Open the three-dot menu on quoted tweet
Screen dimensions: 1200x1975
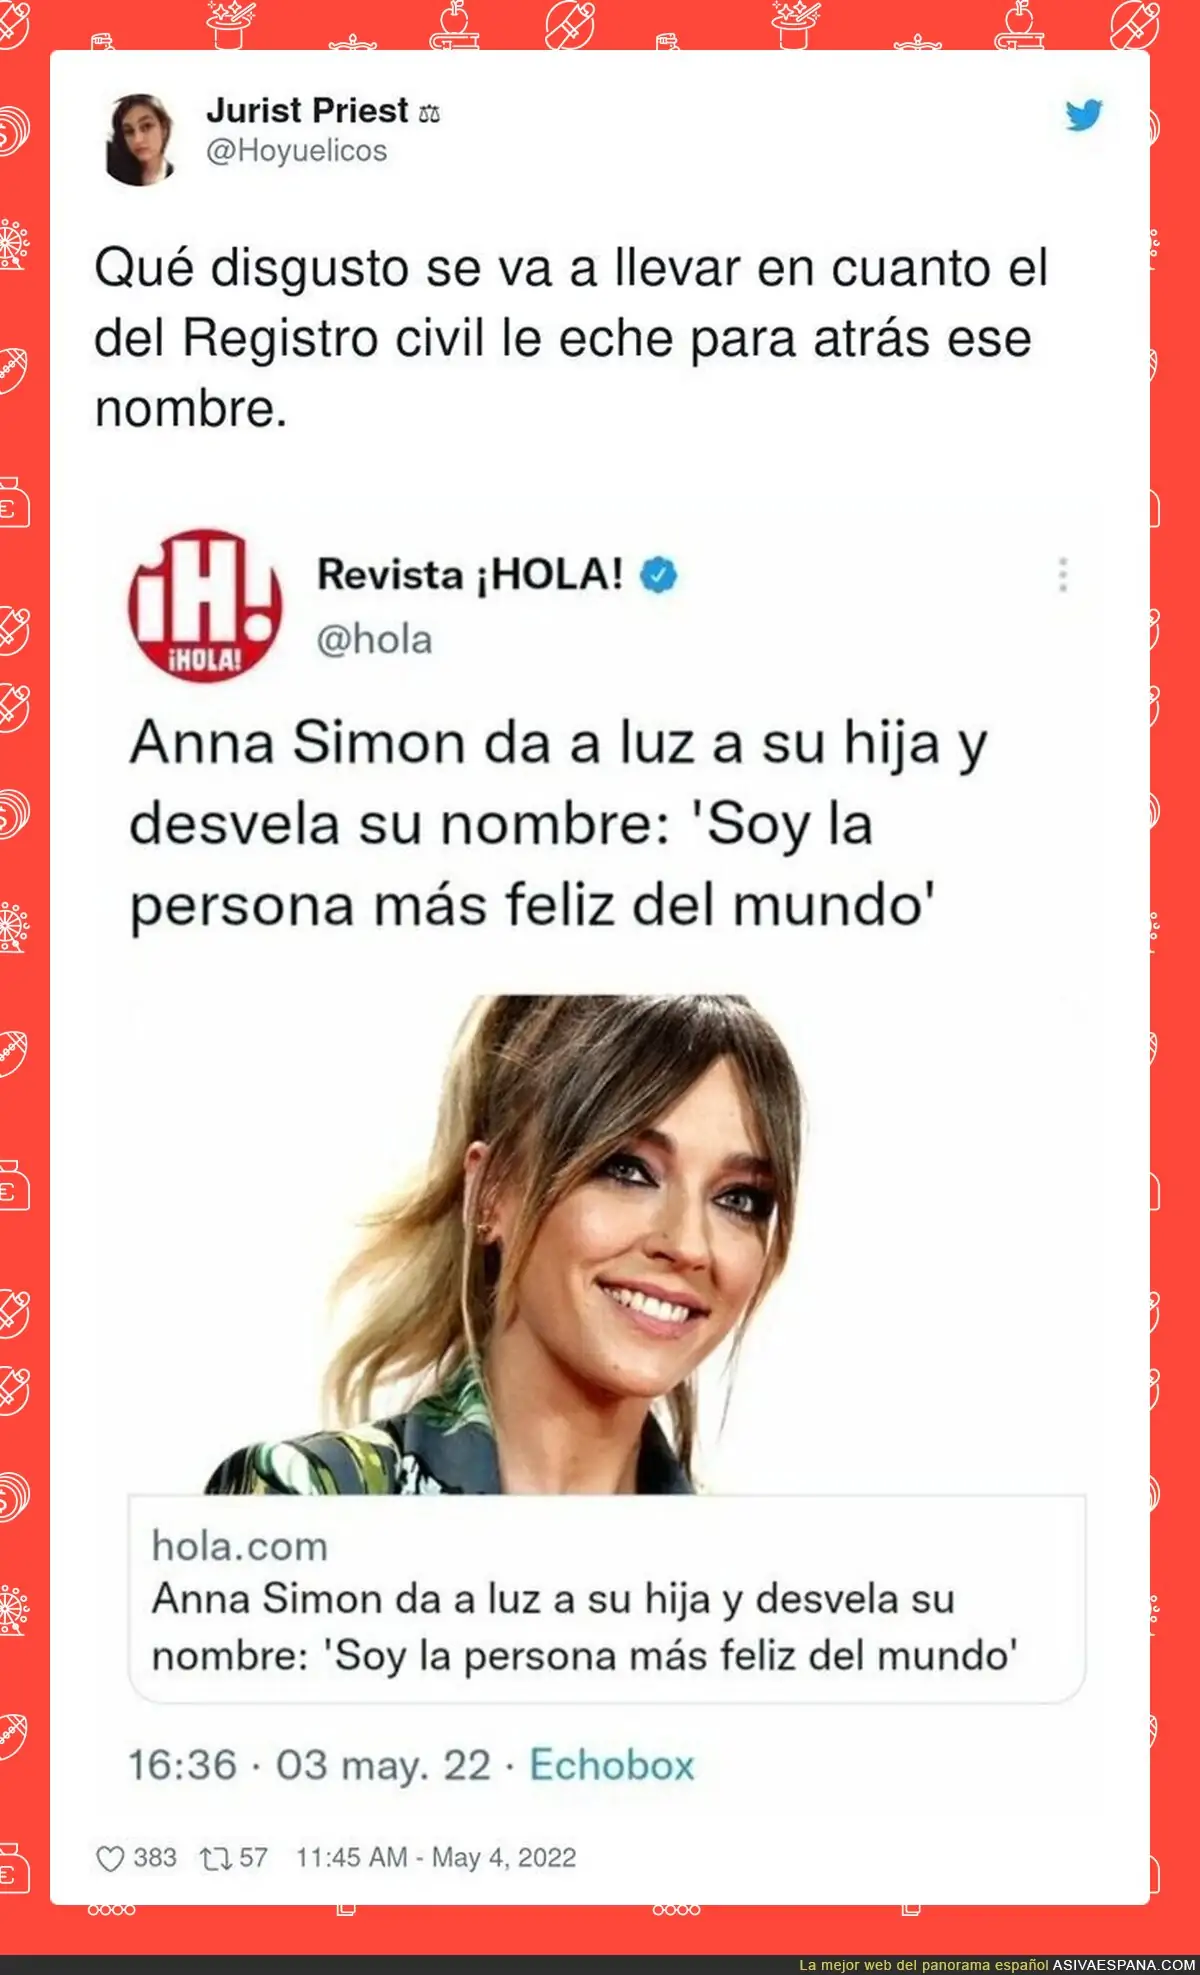tap(1063, 575)
